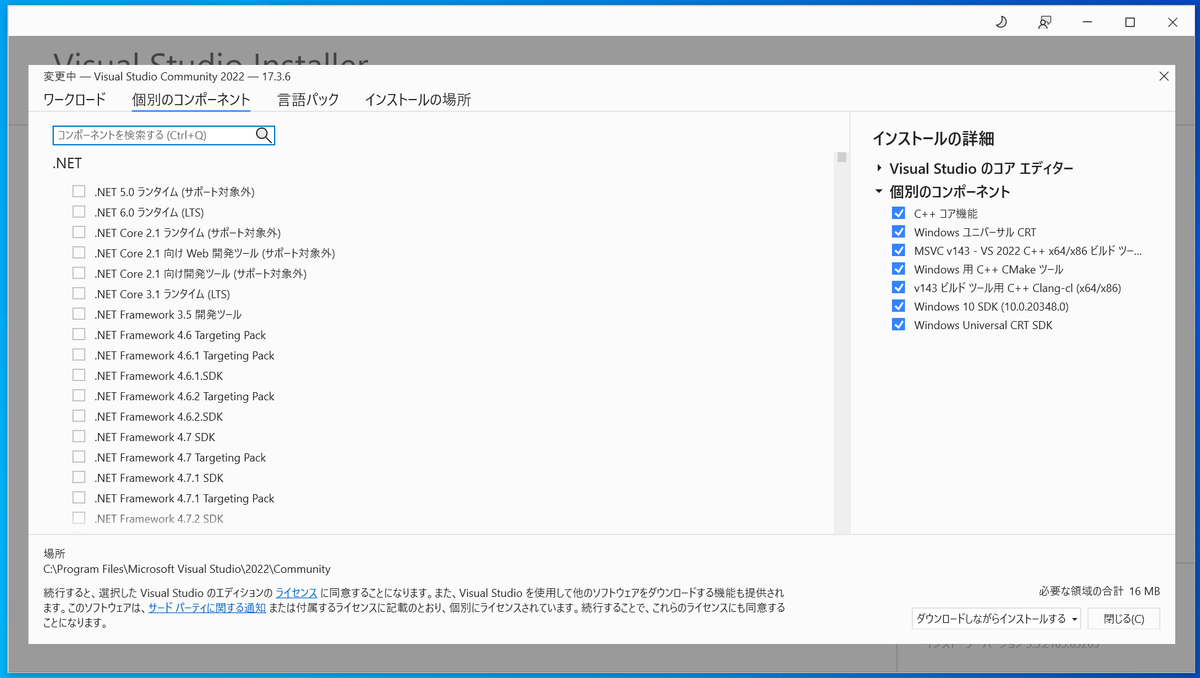
Task: Switch to ワークロード tab
Action: [74, 100]
